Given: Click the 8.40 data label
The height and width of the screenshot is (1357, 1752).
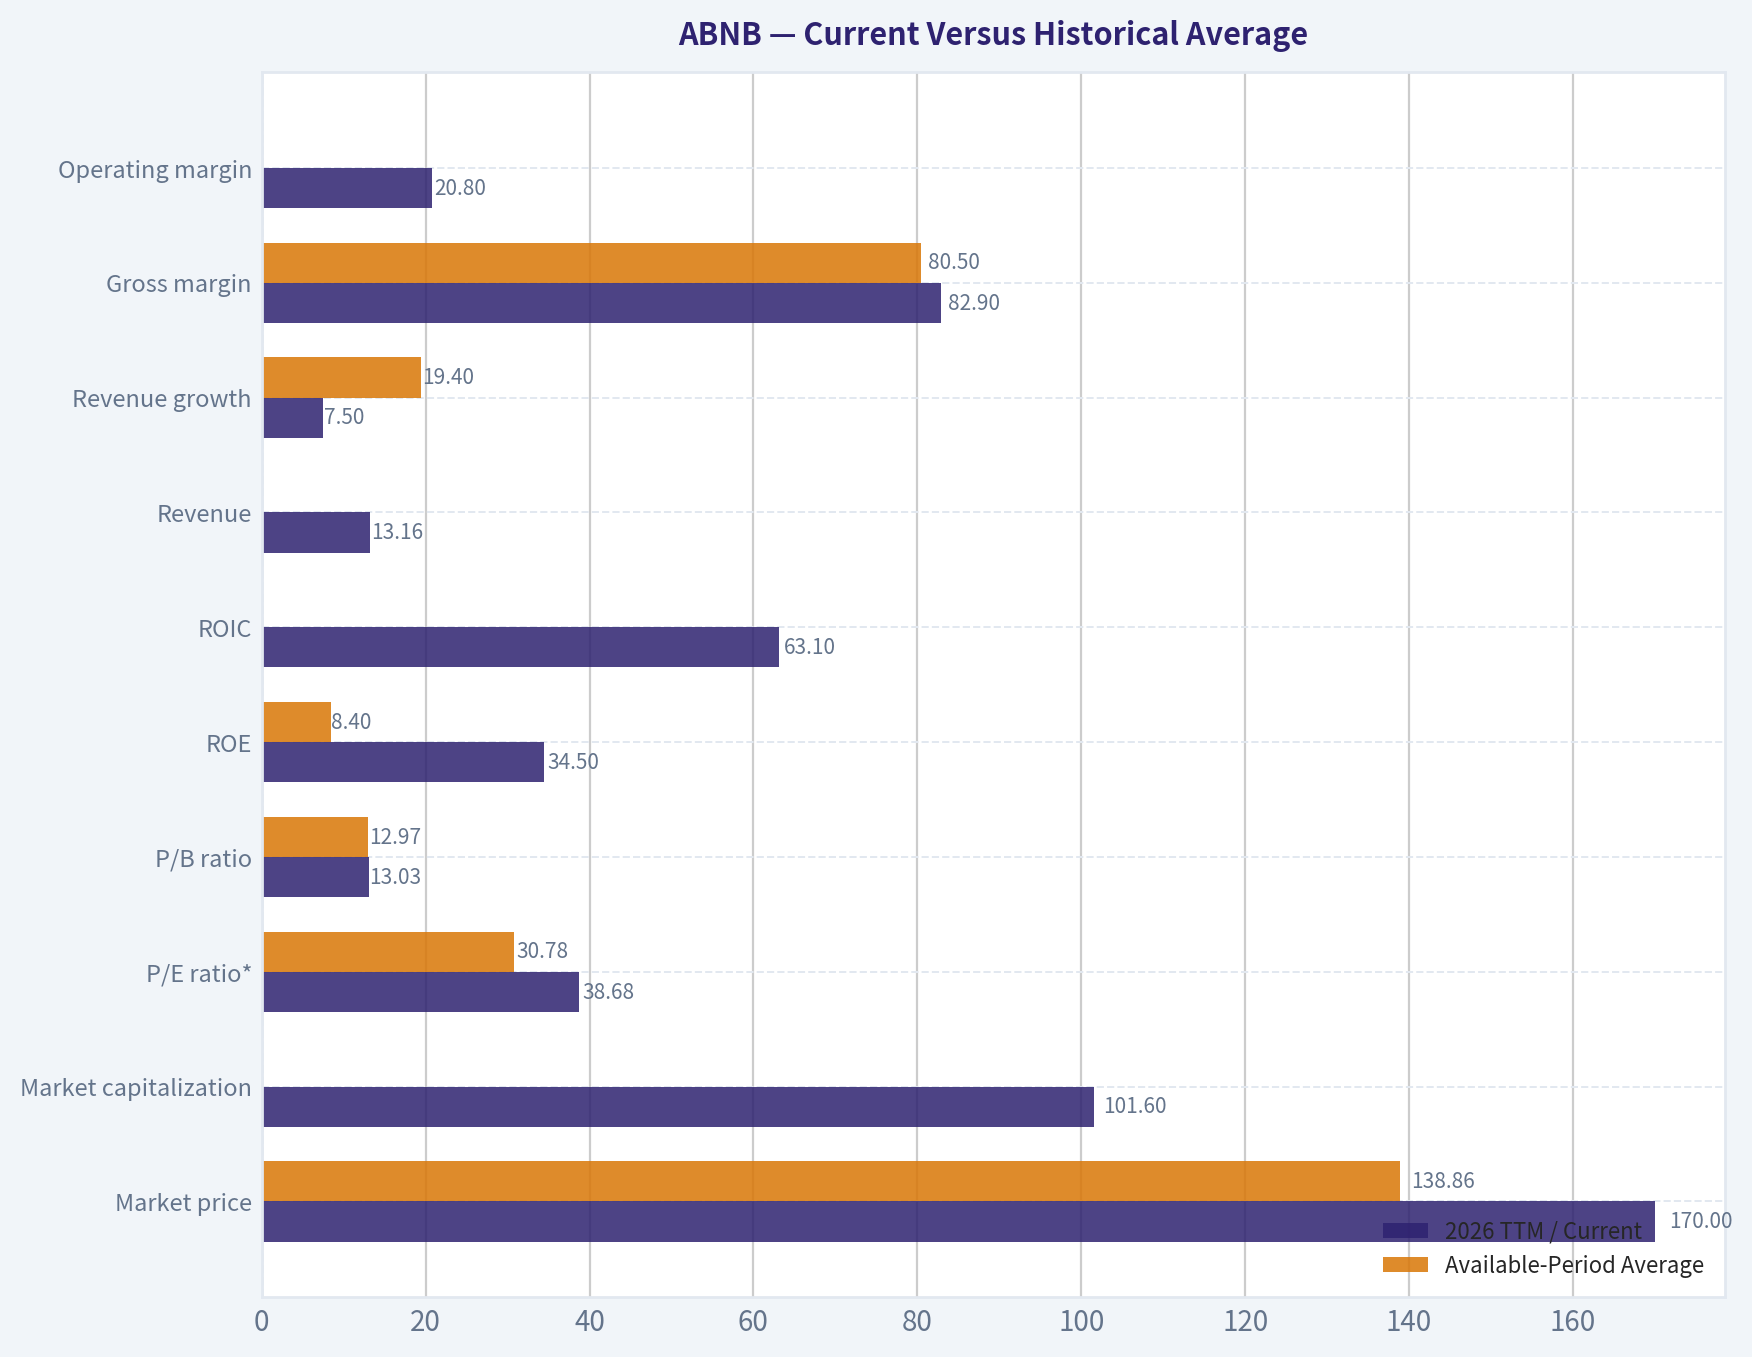Looking at the screenshot, I should 351,722.
